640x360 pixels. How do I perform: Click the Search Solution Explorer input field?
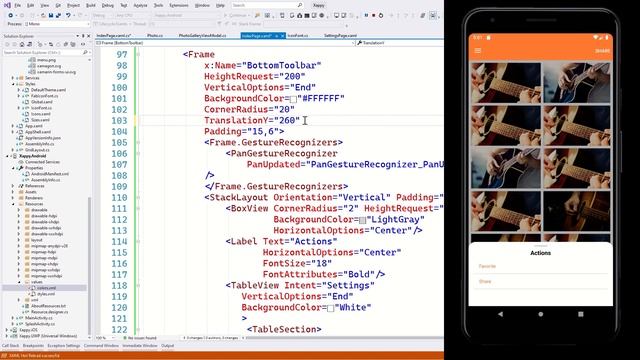pyautogui.click(x=42, y=52)
